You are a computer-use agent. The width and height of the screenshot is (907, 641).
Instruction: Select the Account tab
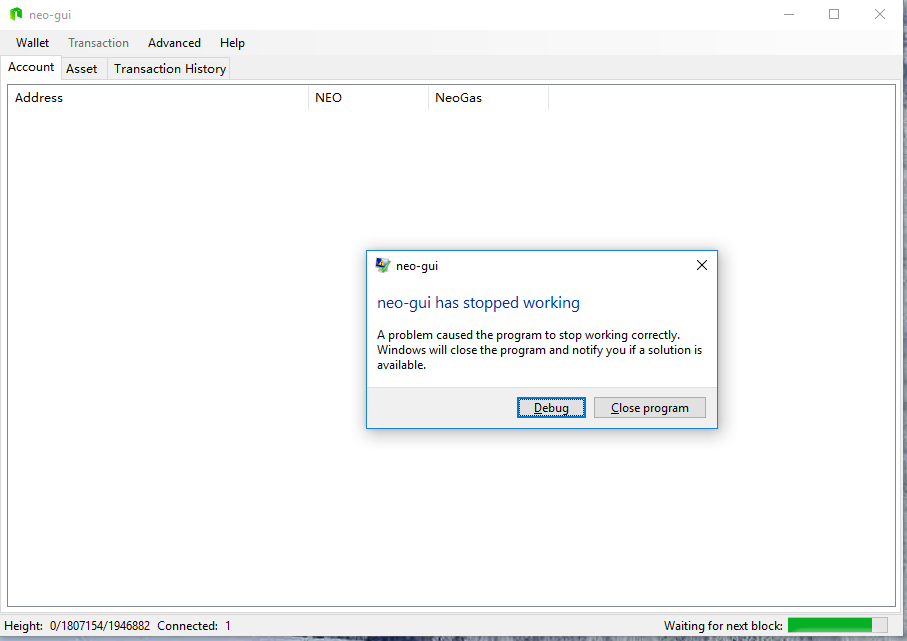click(x=31, y=67)
